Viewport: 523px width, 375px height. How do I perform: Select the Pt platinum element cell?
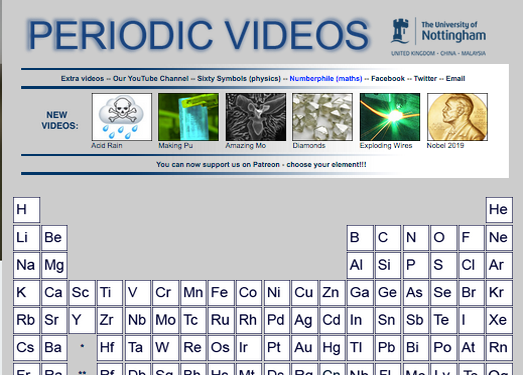point(277,348)
